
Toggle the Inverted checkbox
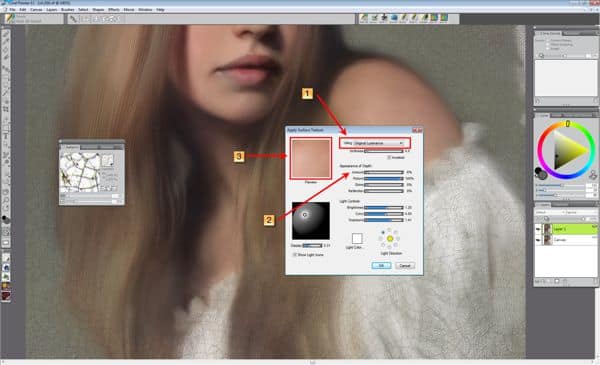pyautogui.click(x=389, y=157)
